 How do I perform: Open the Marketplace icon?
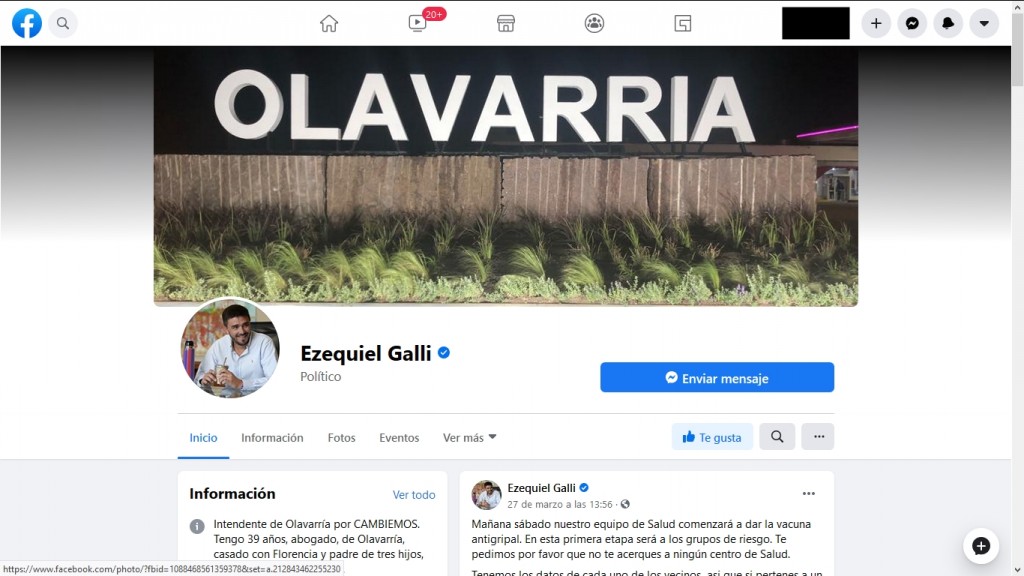[x=505, y=24]
